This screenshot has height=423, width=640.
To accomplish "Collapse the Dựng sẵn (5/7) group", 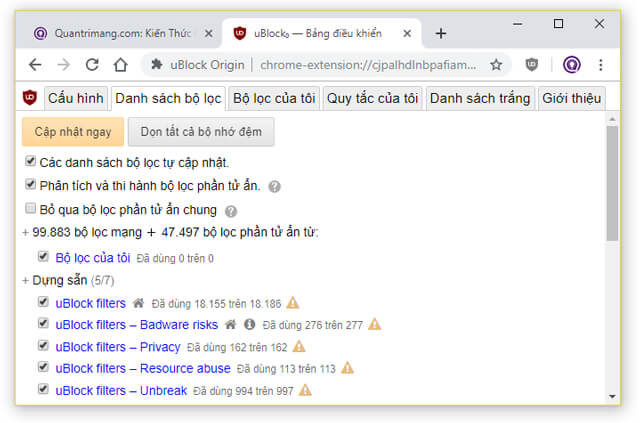I will click(68, 281).
